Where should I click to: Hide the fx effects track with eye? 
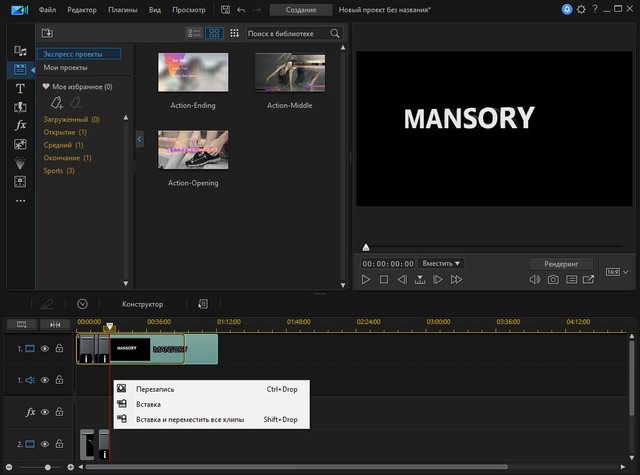(x=45, y=412)
